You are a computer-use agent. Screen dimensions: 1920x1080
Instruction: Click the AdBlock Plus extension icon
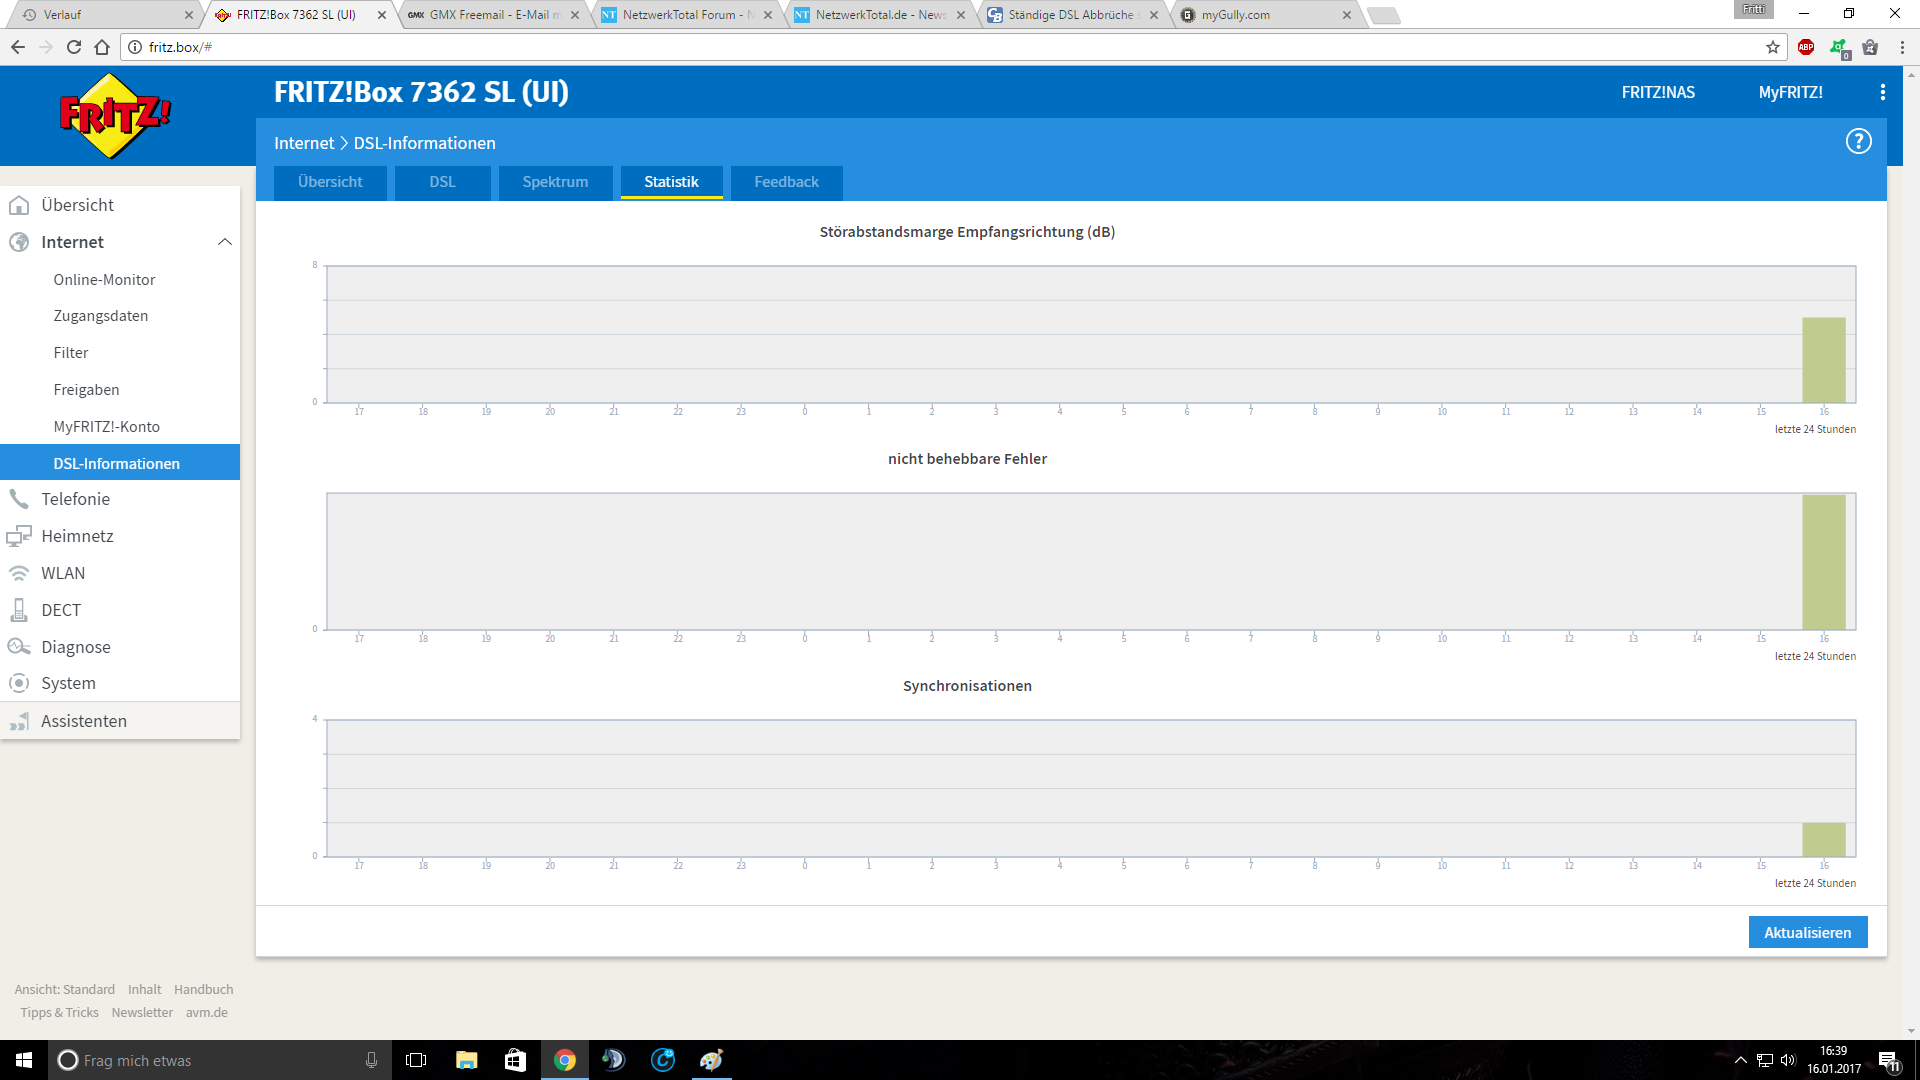1806,47
